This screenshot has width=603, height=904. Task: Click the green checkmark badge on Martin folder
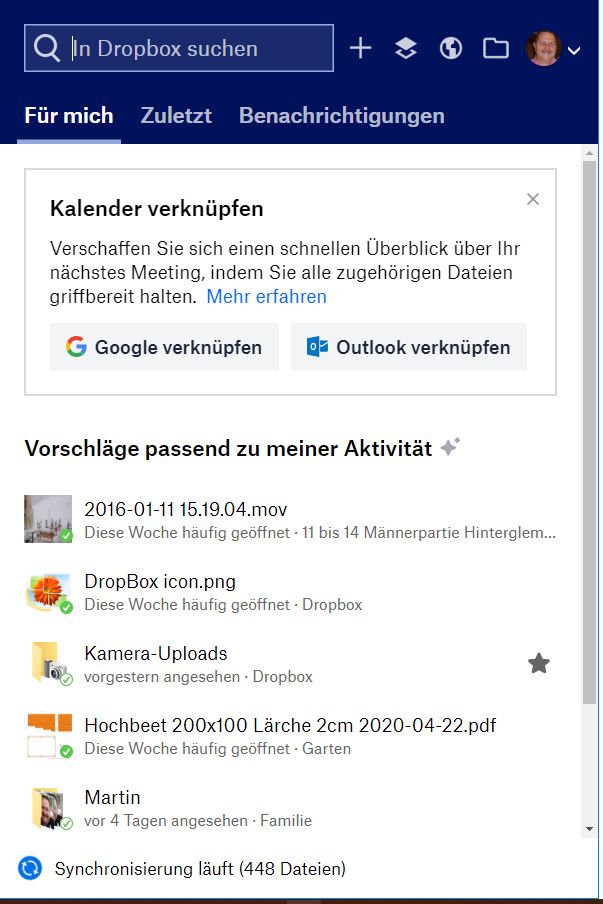pyautogui.click(x=67, y=824)
